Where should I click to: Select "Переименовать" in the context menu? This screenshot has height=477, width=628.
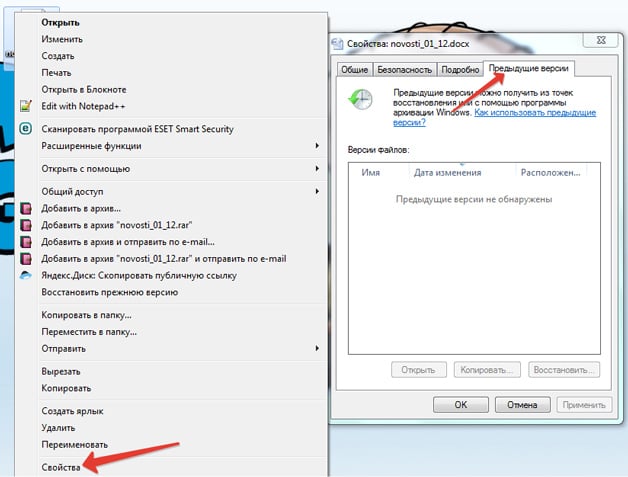click(75, 444)
